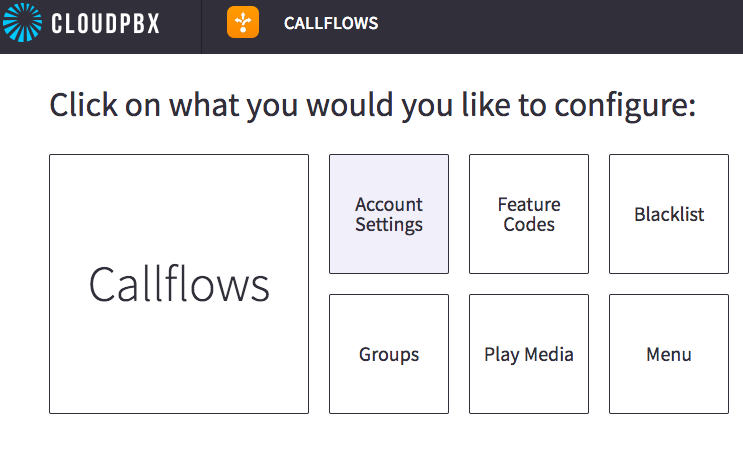
Task: Select the Play Media tile
Action: (529, 354)
